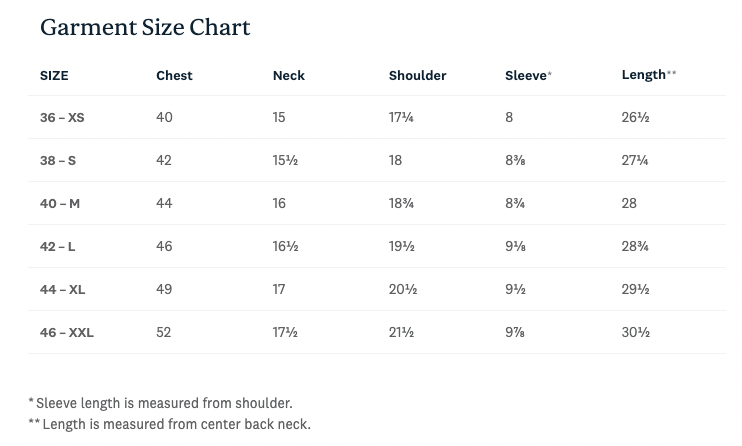This screenshot has height=446, width=742.
Task: Click length value 30½ in XXL row
Action: [635, 333]
